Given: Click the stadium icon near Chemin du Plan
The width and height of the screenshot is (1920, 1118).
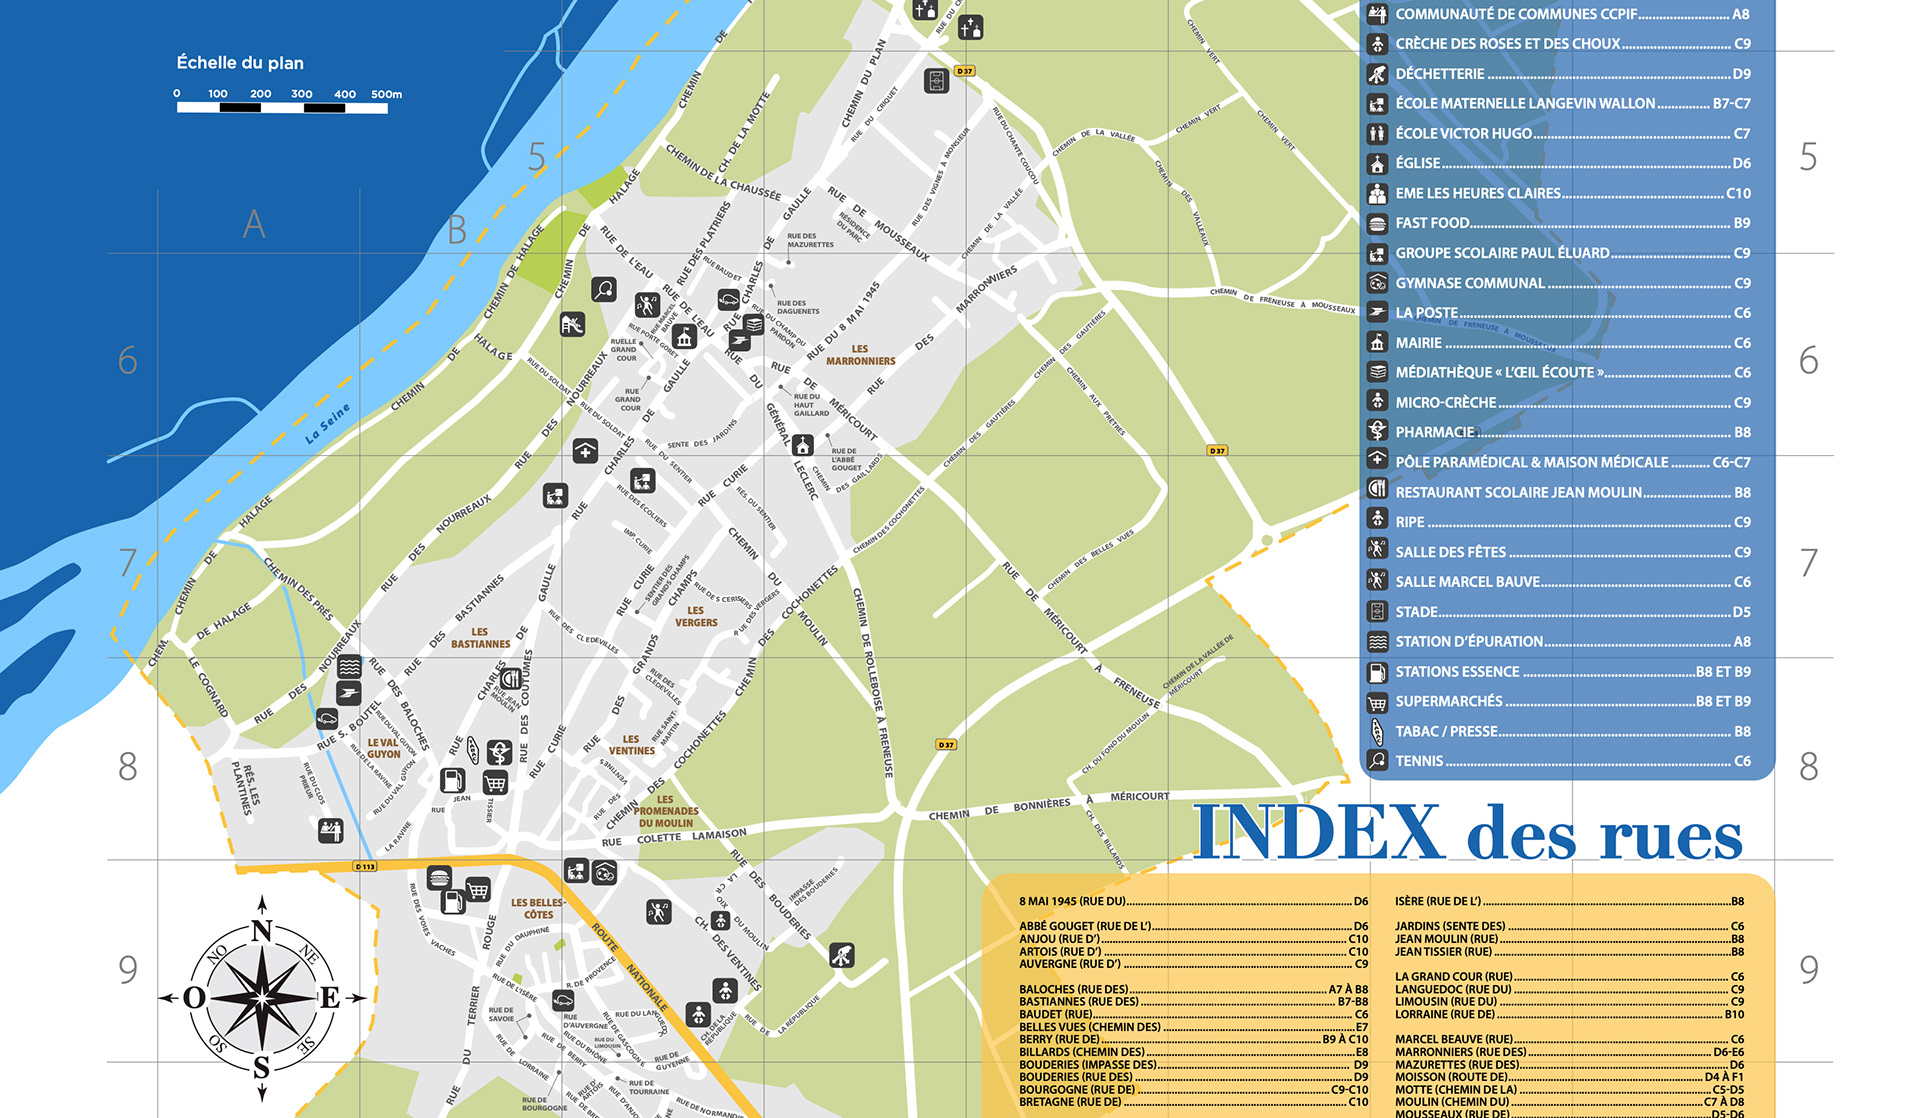Looking at the screenshot, I should point(936,81).
